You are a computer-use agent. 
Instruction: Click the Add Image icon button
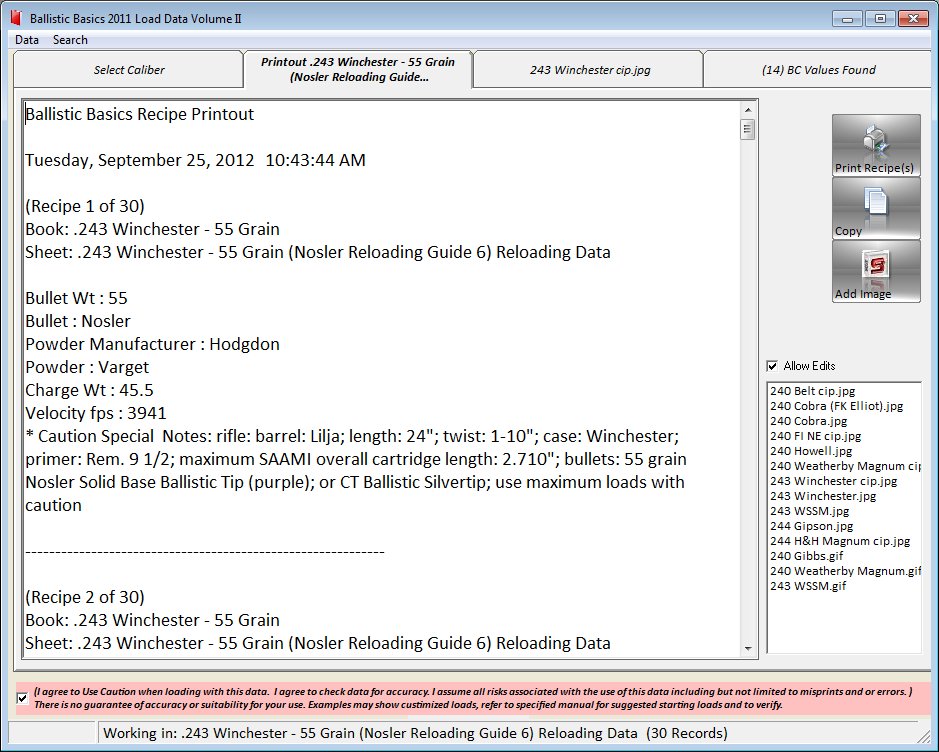(875, 270)
